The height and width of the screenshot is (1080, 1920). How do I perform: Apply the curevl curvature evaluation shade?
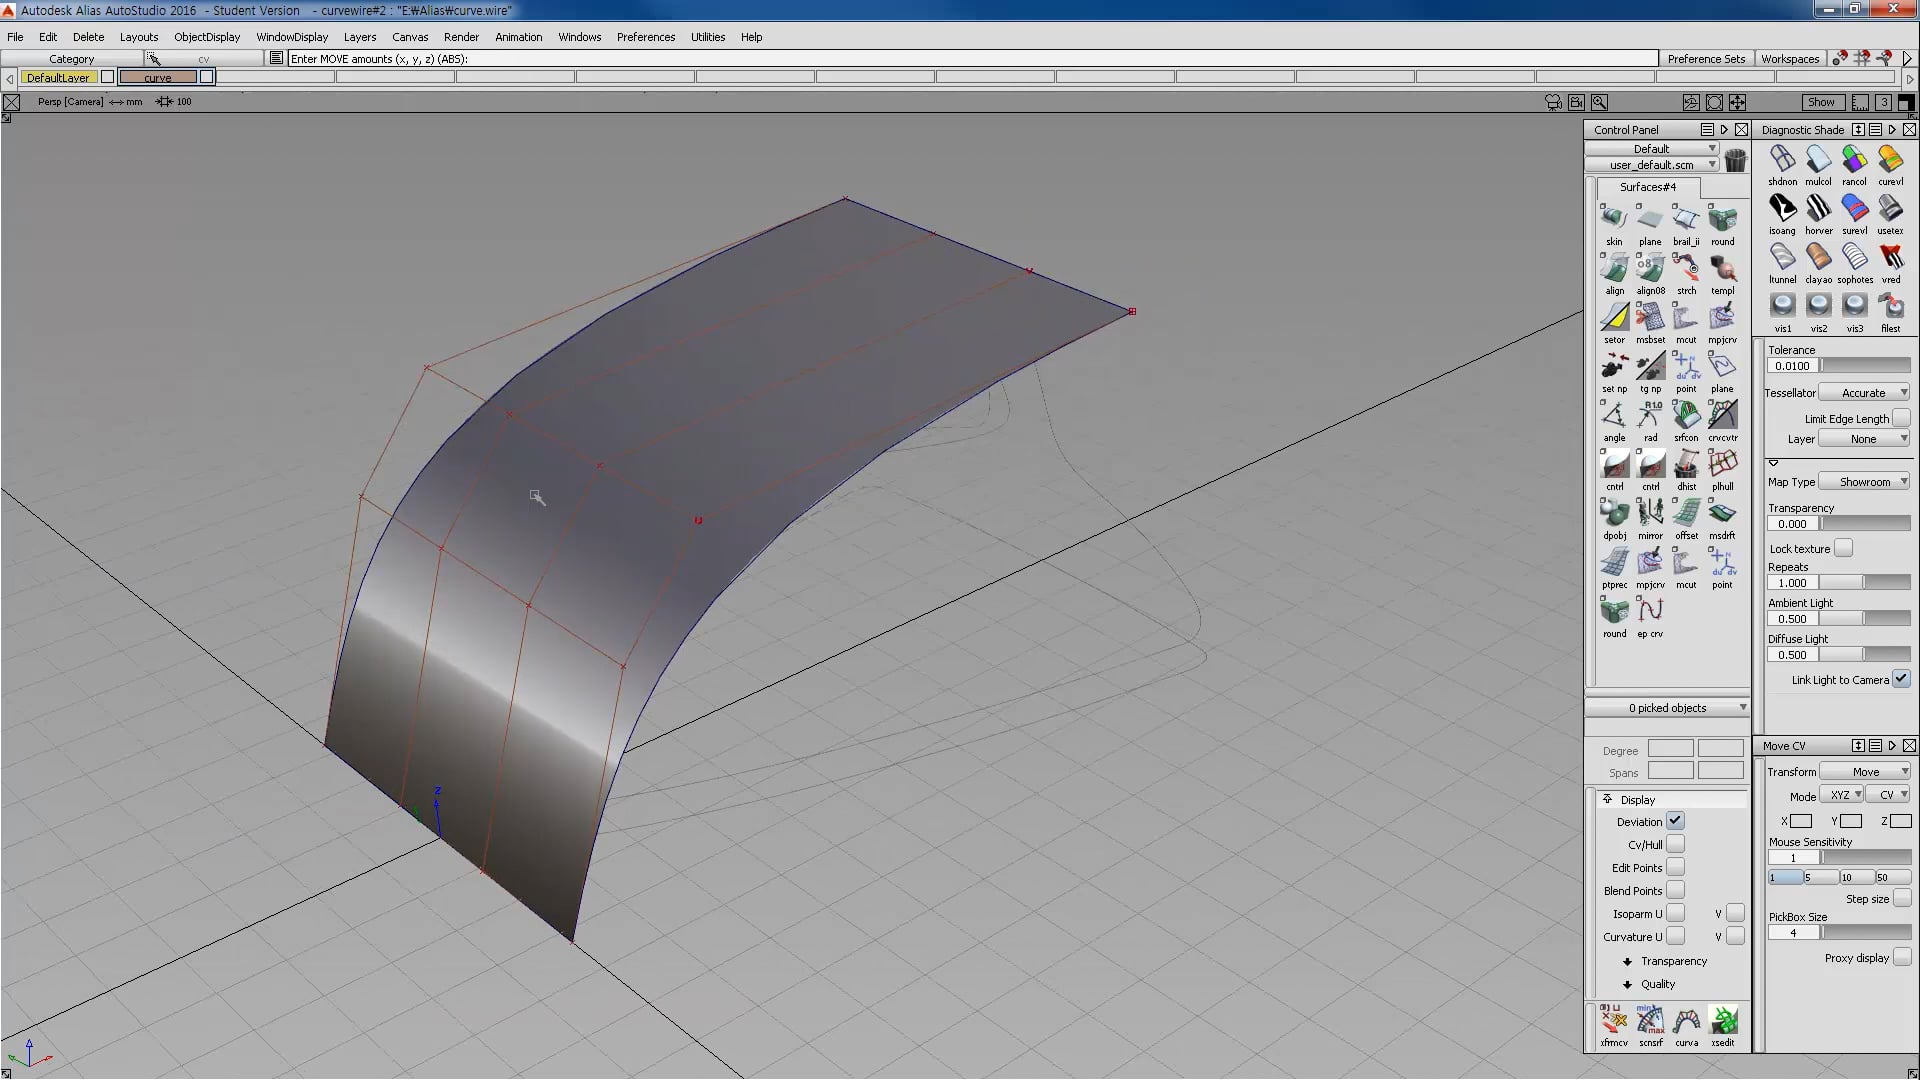point(1890,159)
